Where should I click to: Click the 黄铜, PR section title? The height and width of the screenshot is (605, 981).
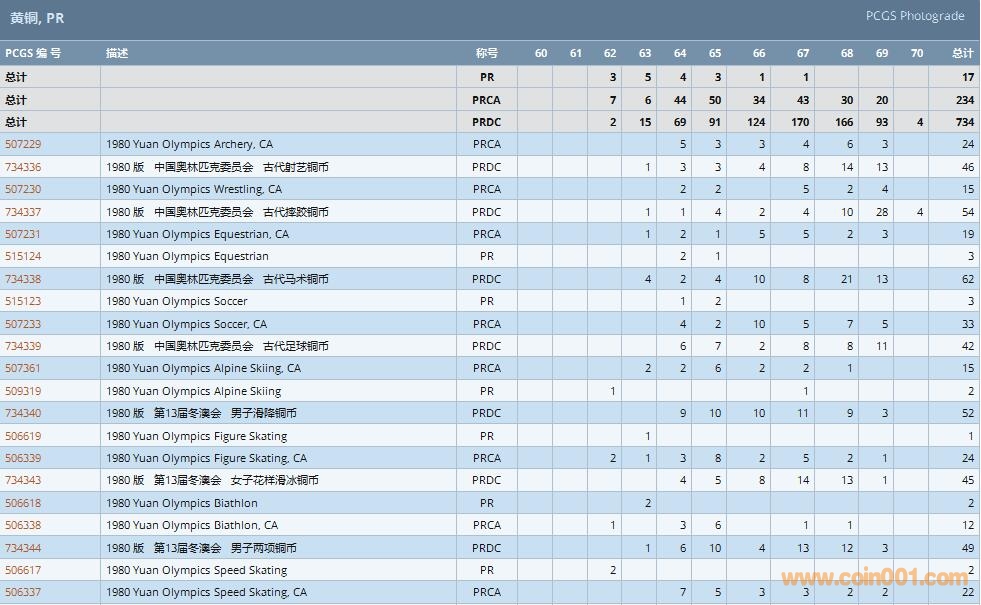pos(37,18)
